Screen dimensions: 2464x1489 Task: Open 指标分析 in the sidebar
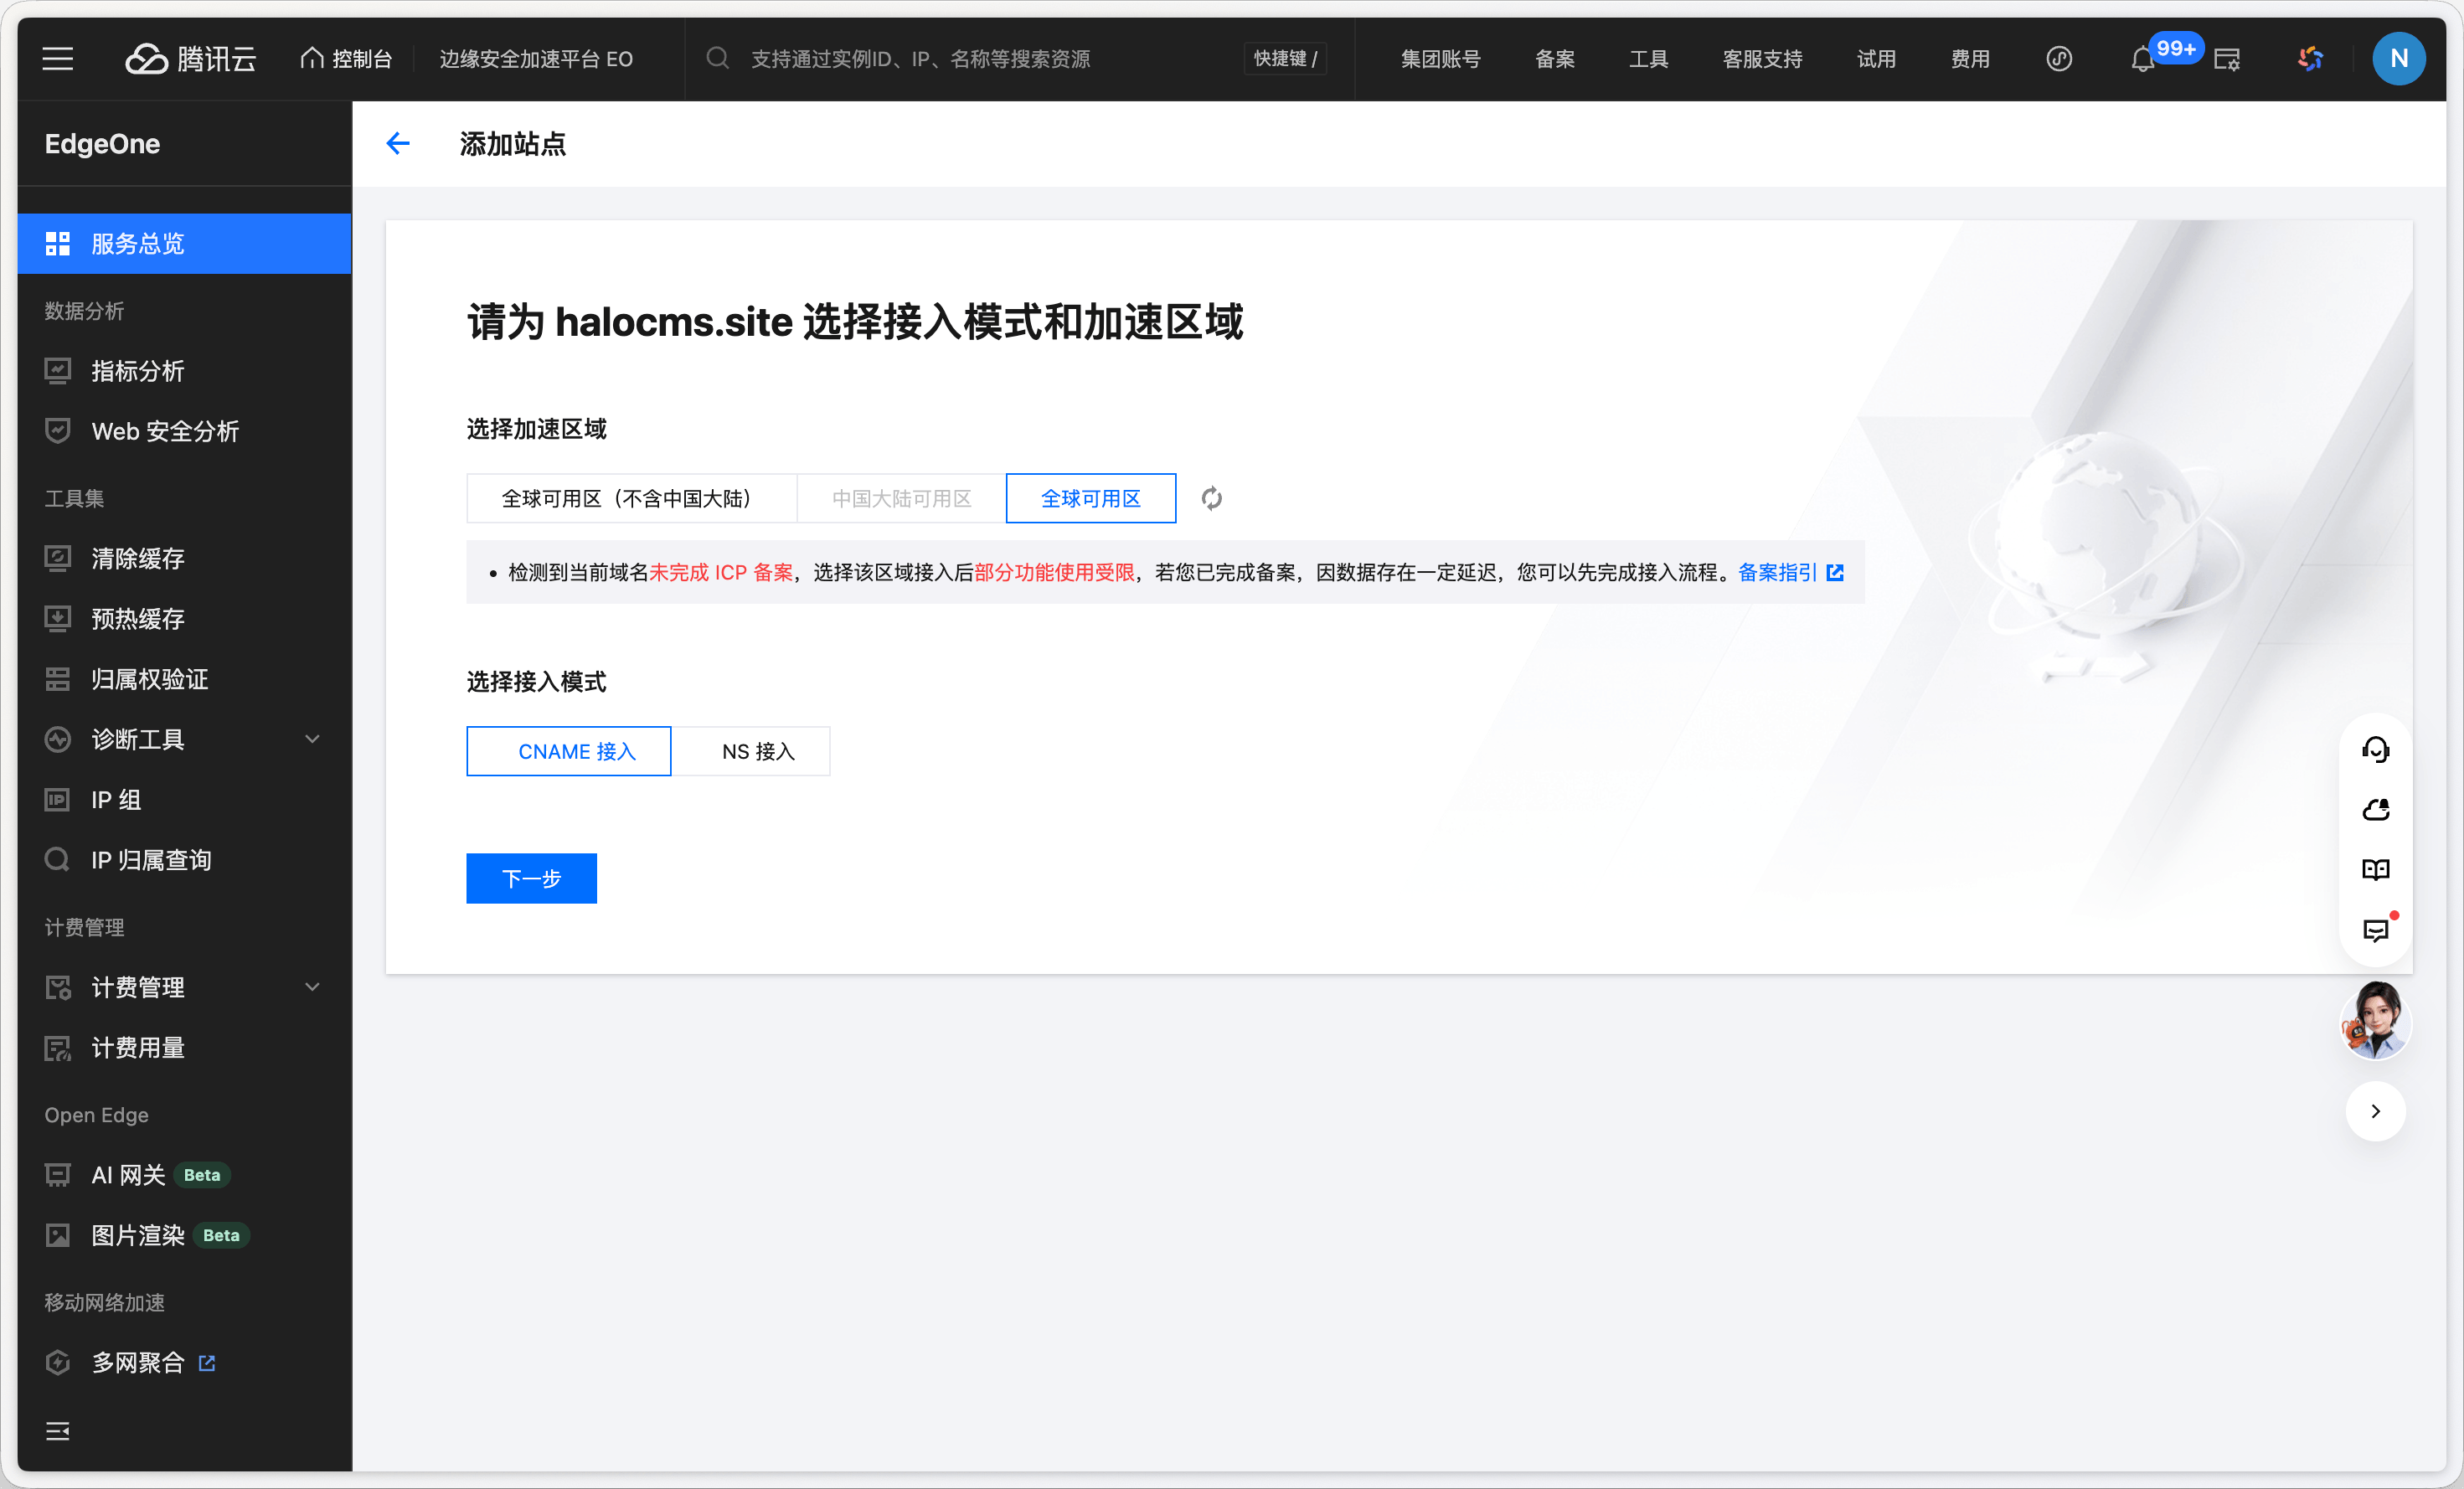click(138, 371)
